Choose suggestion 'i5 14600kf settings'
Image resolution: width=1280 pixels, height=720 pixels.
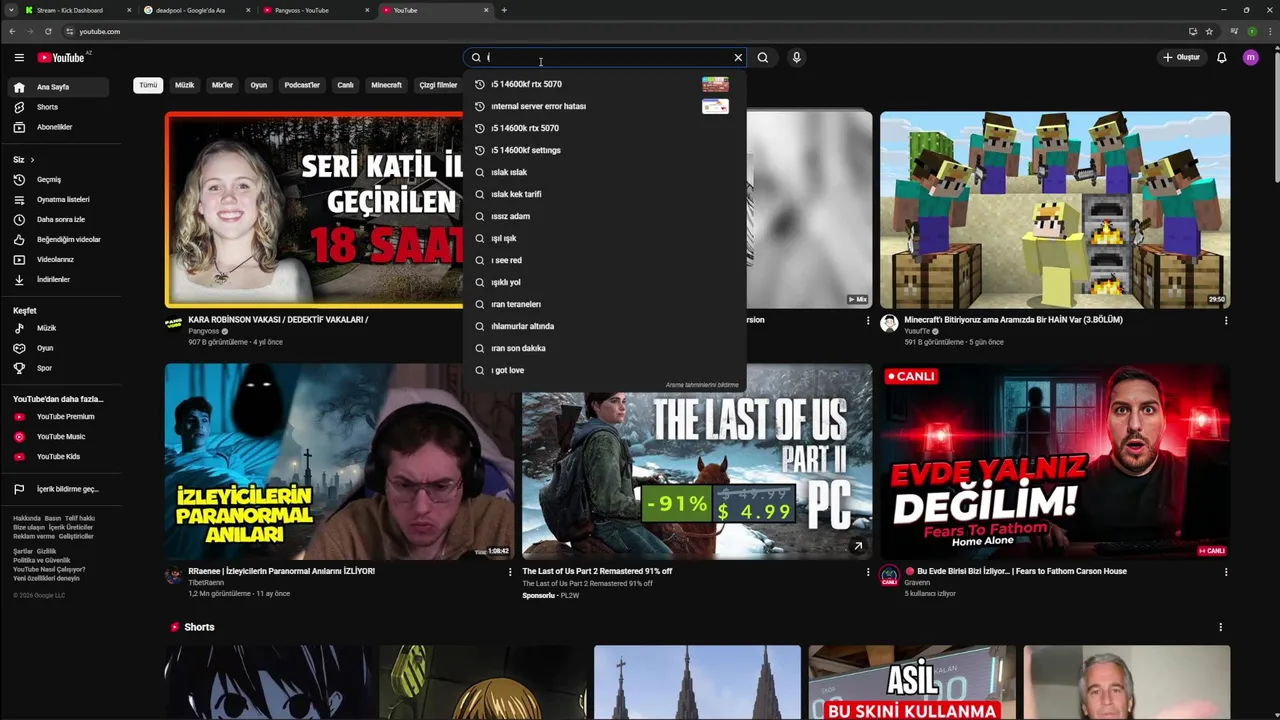(604, 150)
